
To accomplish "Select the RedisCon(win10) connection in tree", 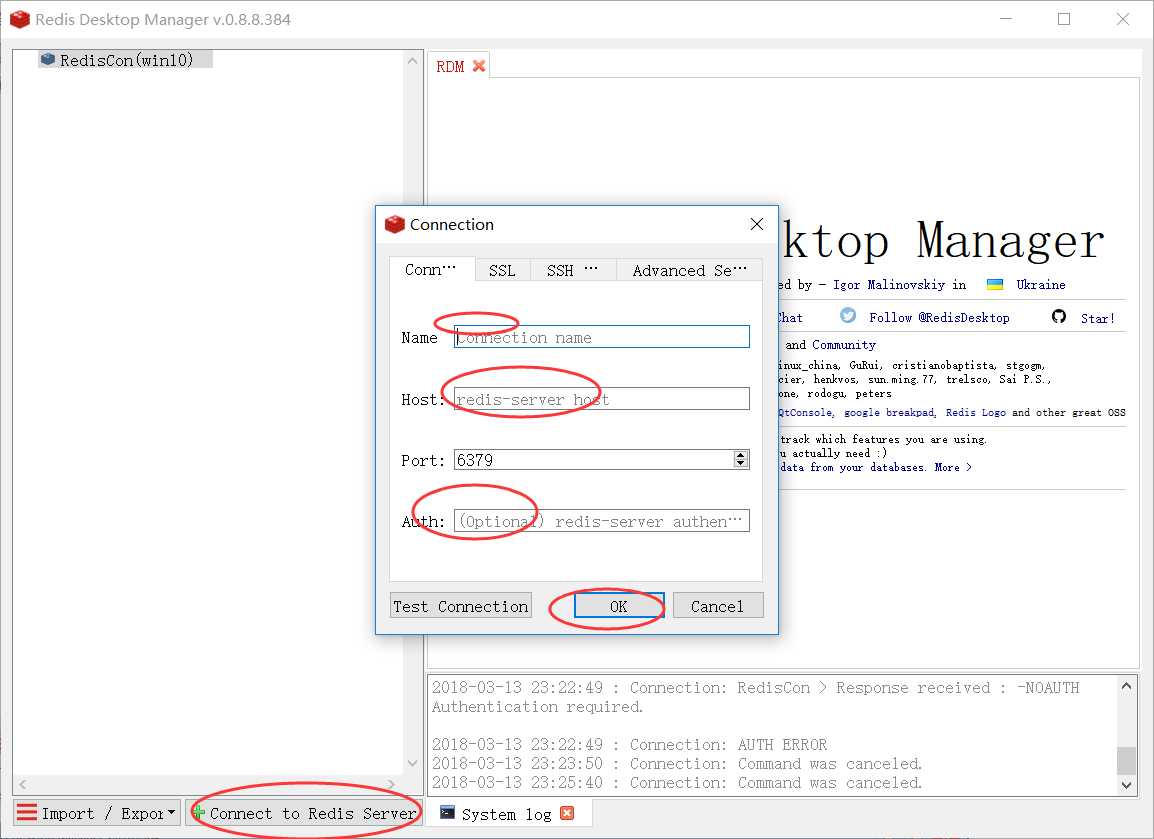I will pyautogui.click(x=126, y=60).
